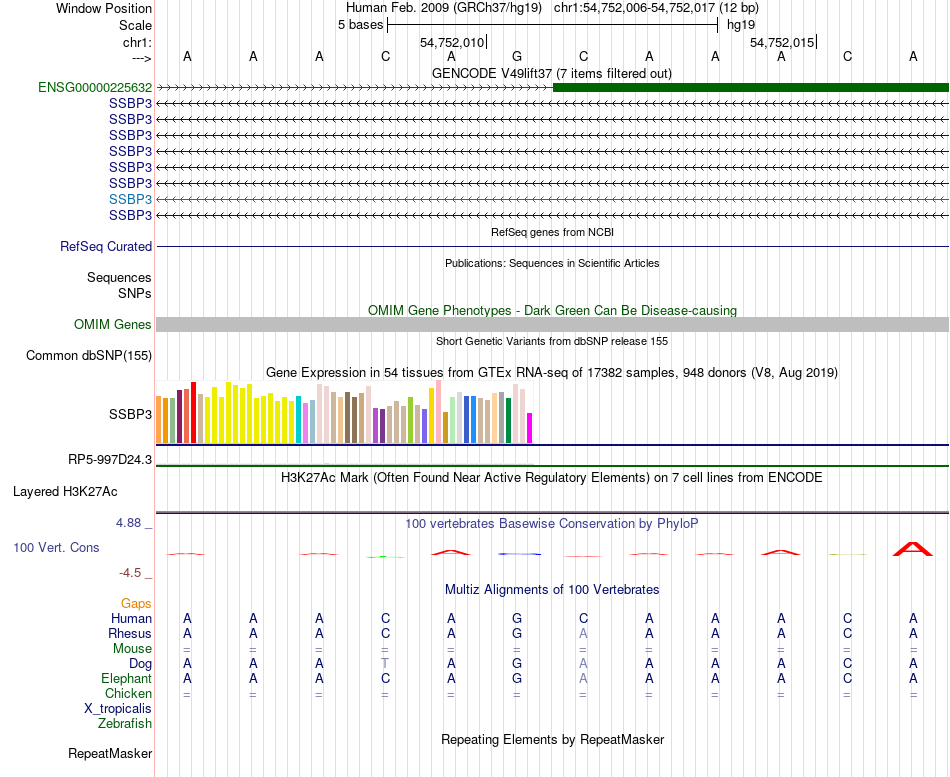Image resolution: width=950 pixels, height=777 pixels.
Task: Open the Layered H3K27Ac track label
Action: [x=65, y=492]
